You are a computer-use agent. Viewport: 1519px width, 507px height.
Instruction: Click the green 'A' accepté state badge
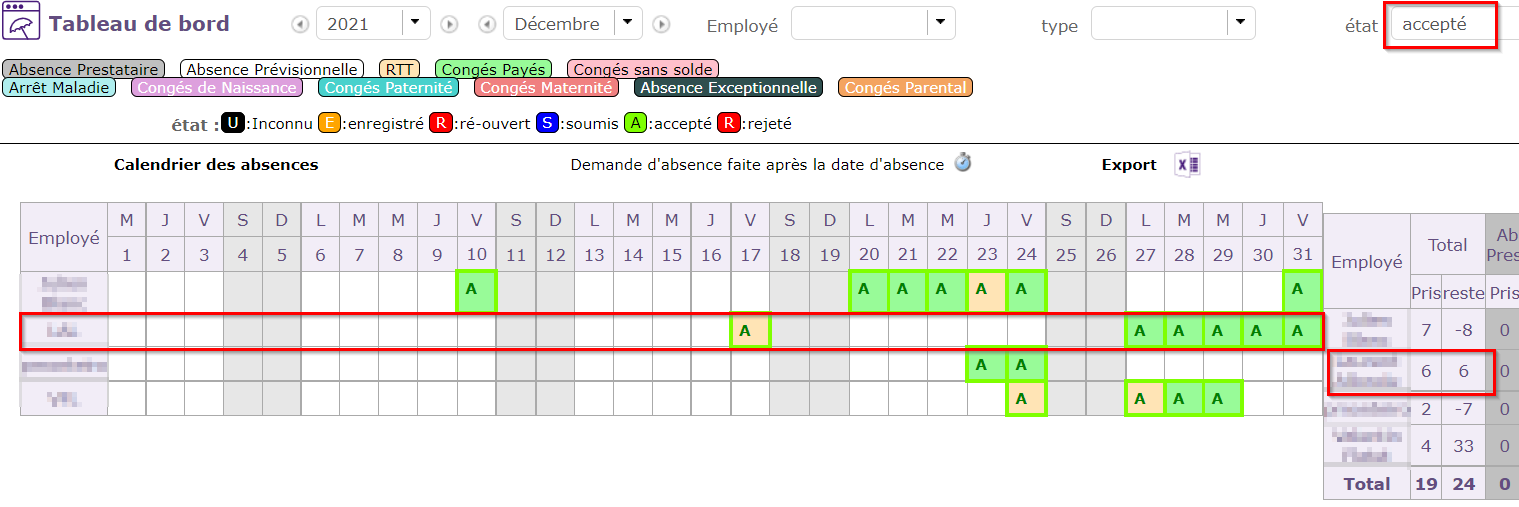(636, 124)
